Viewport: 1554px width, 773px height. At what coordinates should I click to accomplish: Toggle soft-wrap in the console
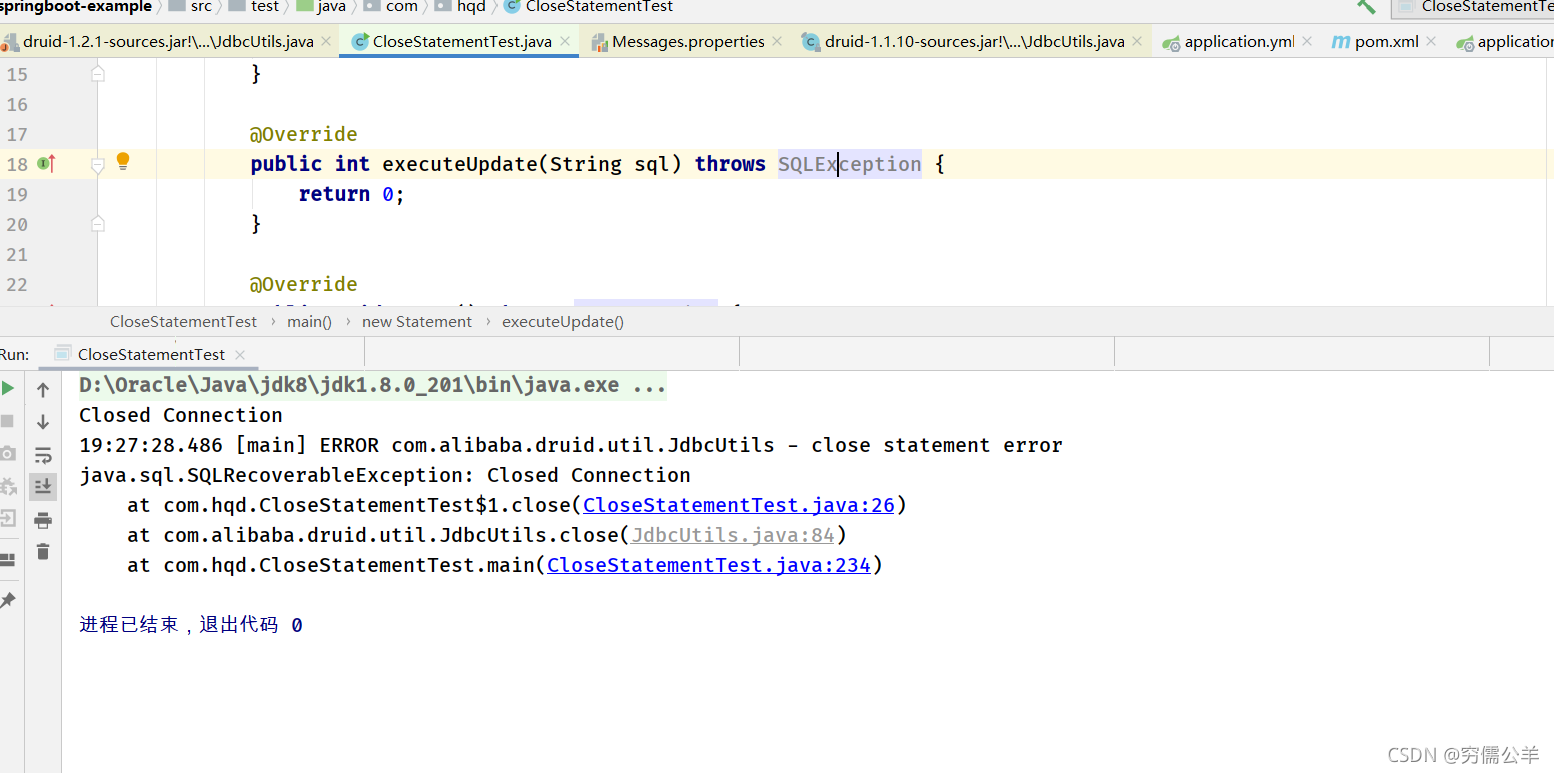coord(43,455)
